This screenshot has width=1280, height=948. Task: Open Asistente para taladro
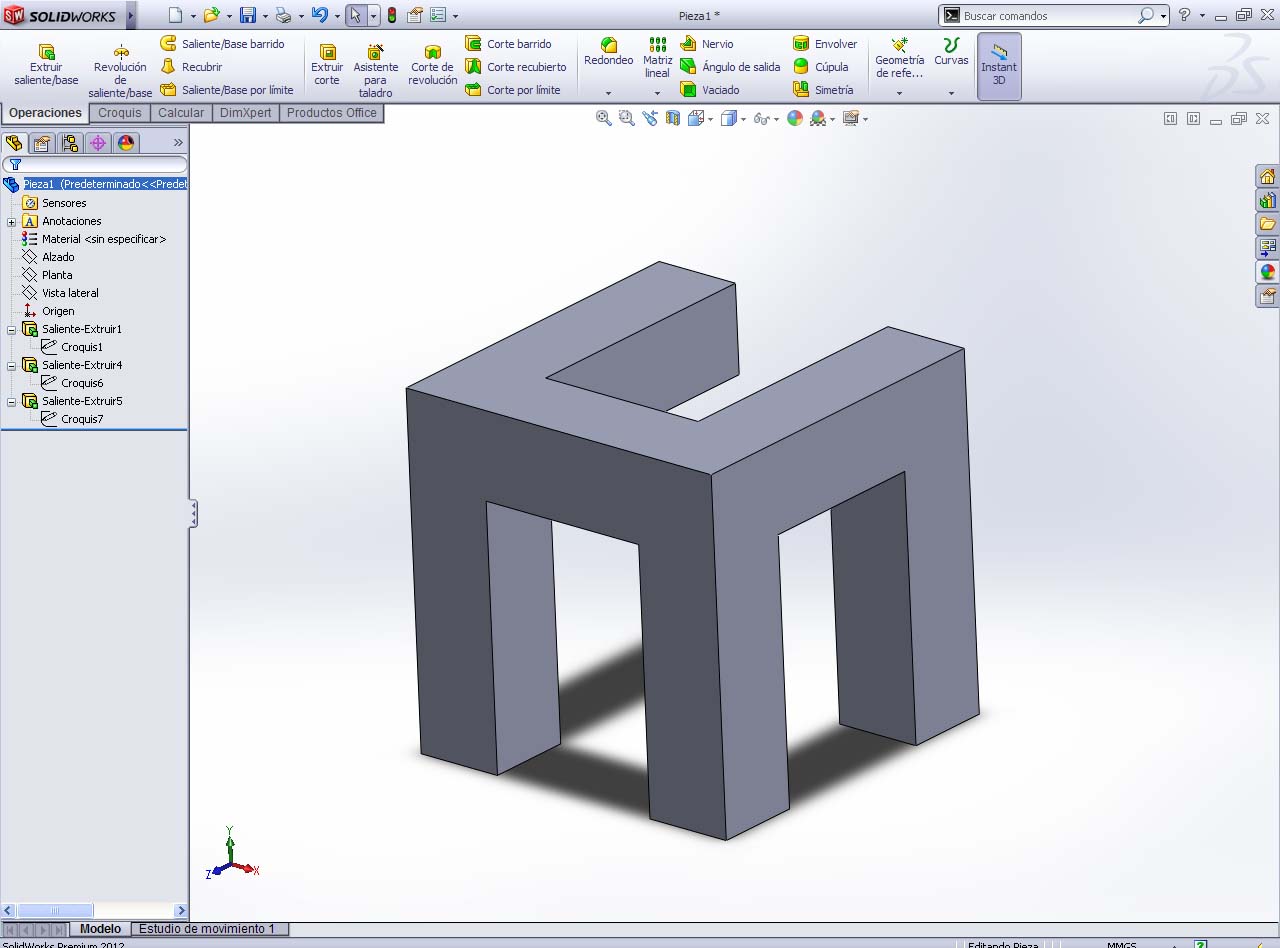(x=376, y=70)
